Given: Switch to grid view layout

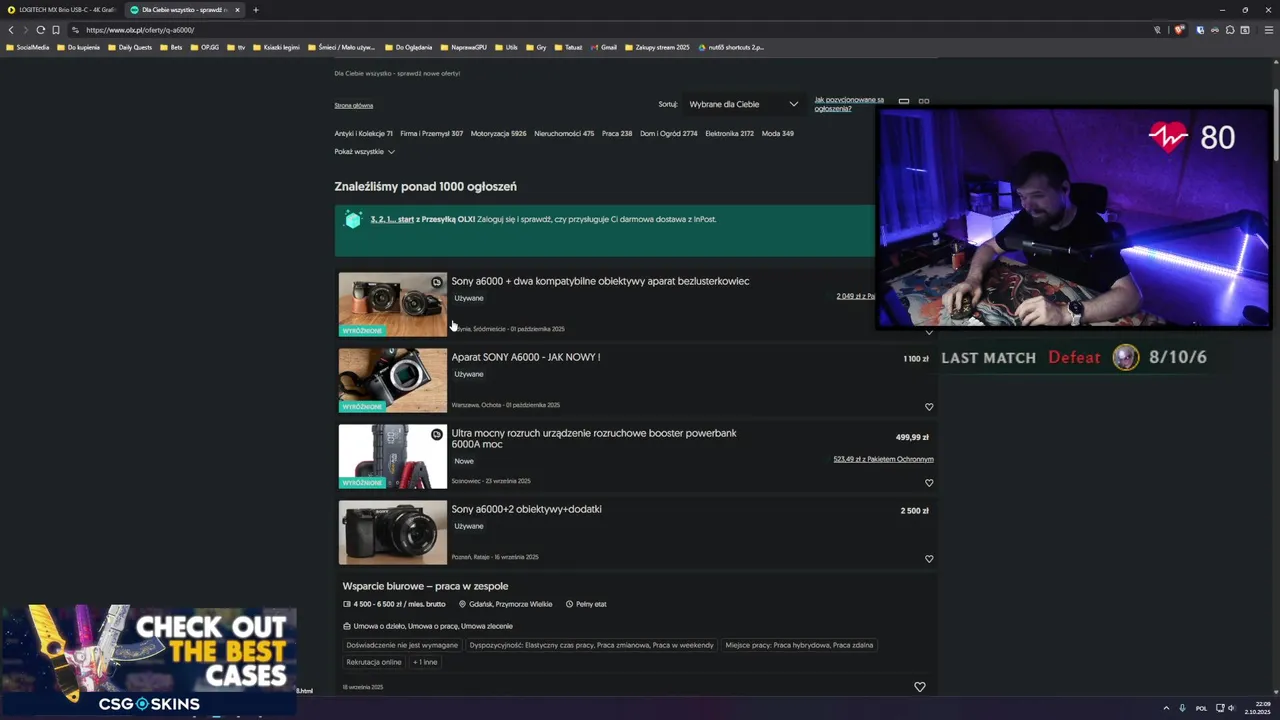Looking at the screenshot, I should point(924,101).
